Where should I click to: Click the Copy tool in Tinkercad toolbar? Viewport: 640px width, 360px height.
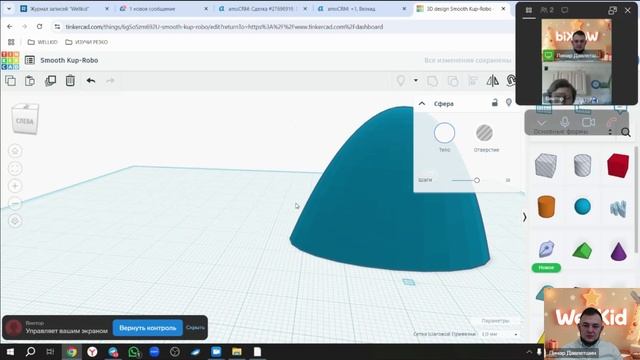click(11, 81)
